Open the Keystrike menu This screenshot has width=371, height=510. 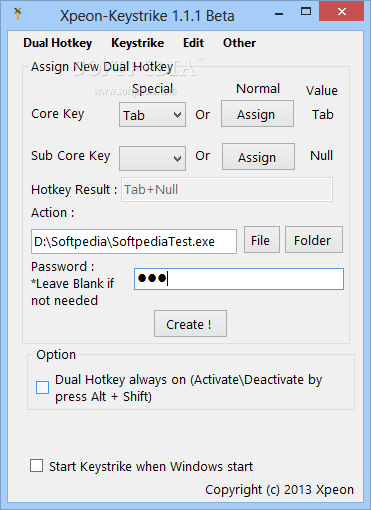pyautogui.click(x=137, y=43)
